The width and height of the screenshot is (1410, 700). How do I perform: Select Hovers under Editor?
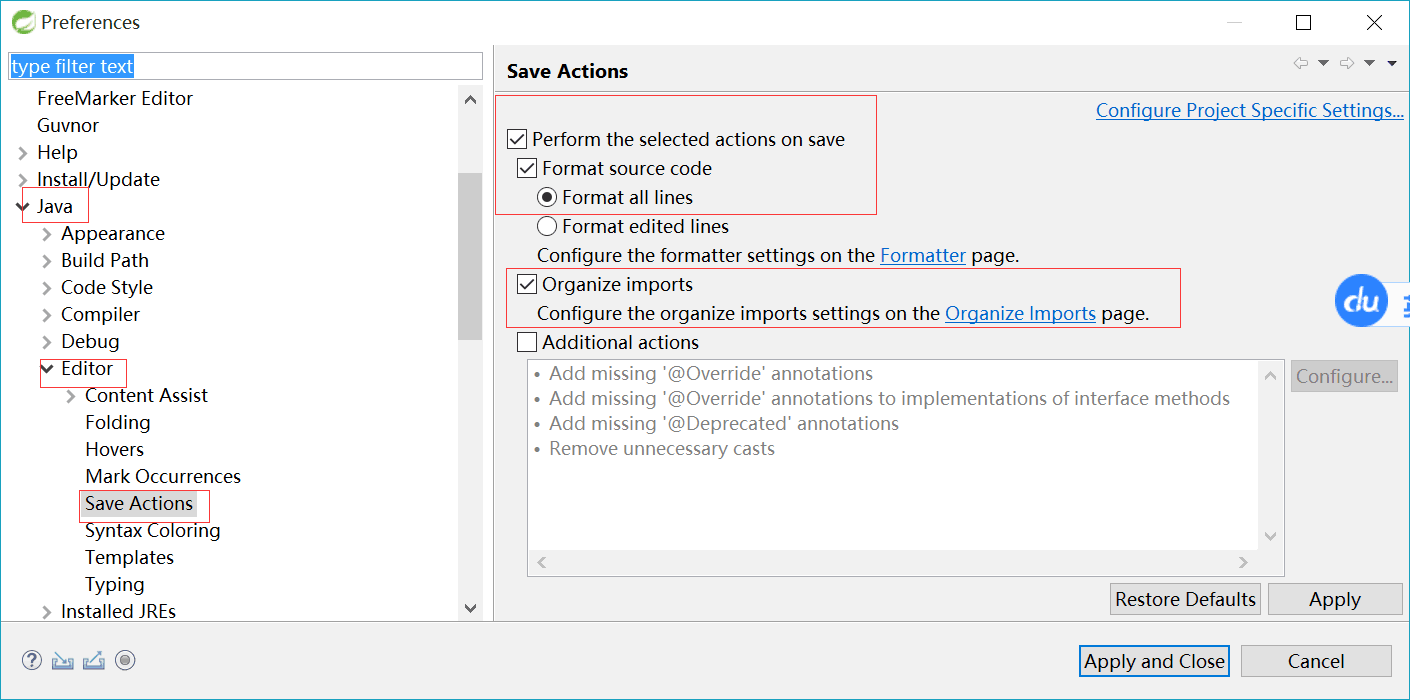tap(115, 449)
